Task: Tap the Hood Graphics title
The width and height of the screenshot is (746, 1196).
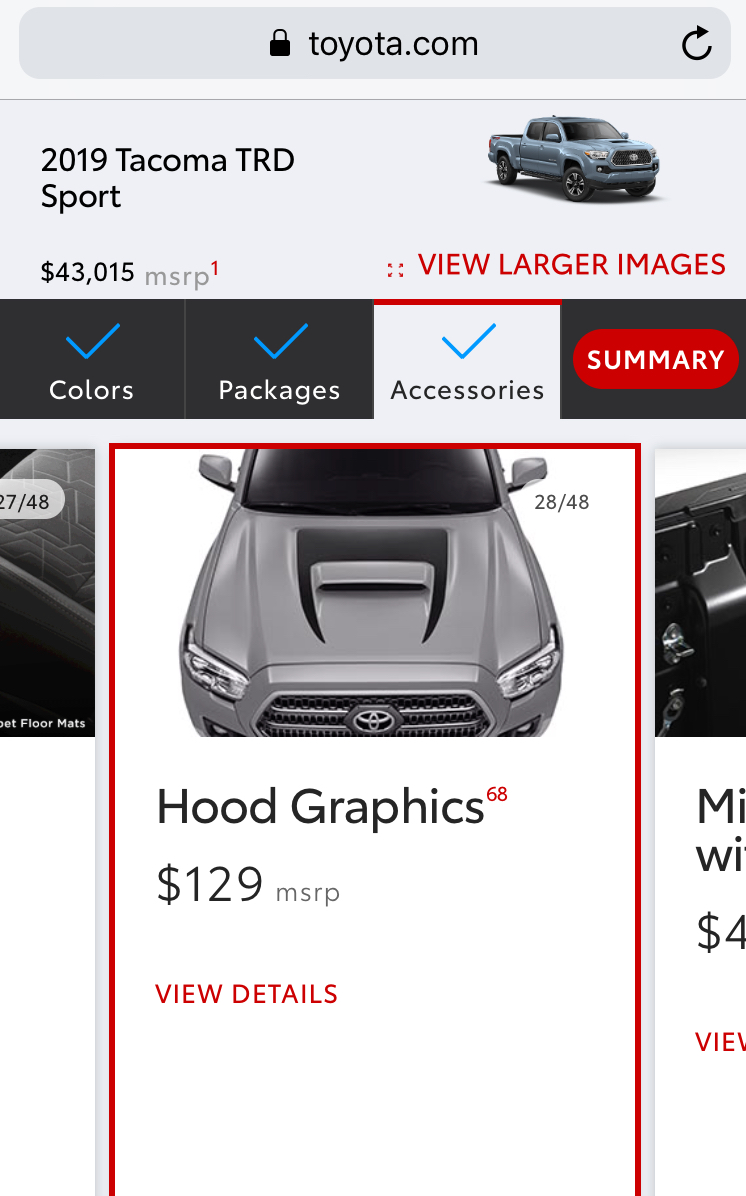Action: (320, 807)
